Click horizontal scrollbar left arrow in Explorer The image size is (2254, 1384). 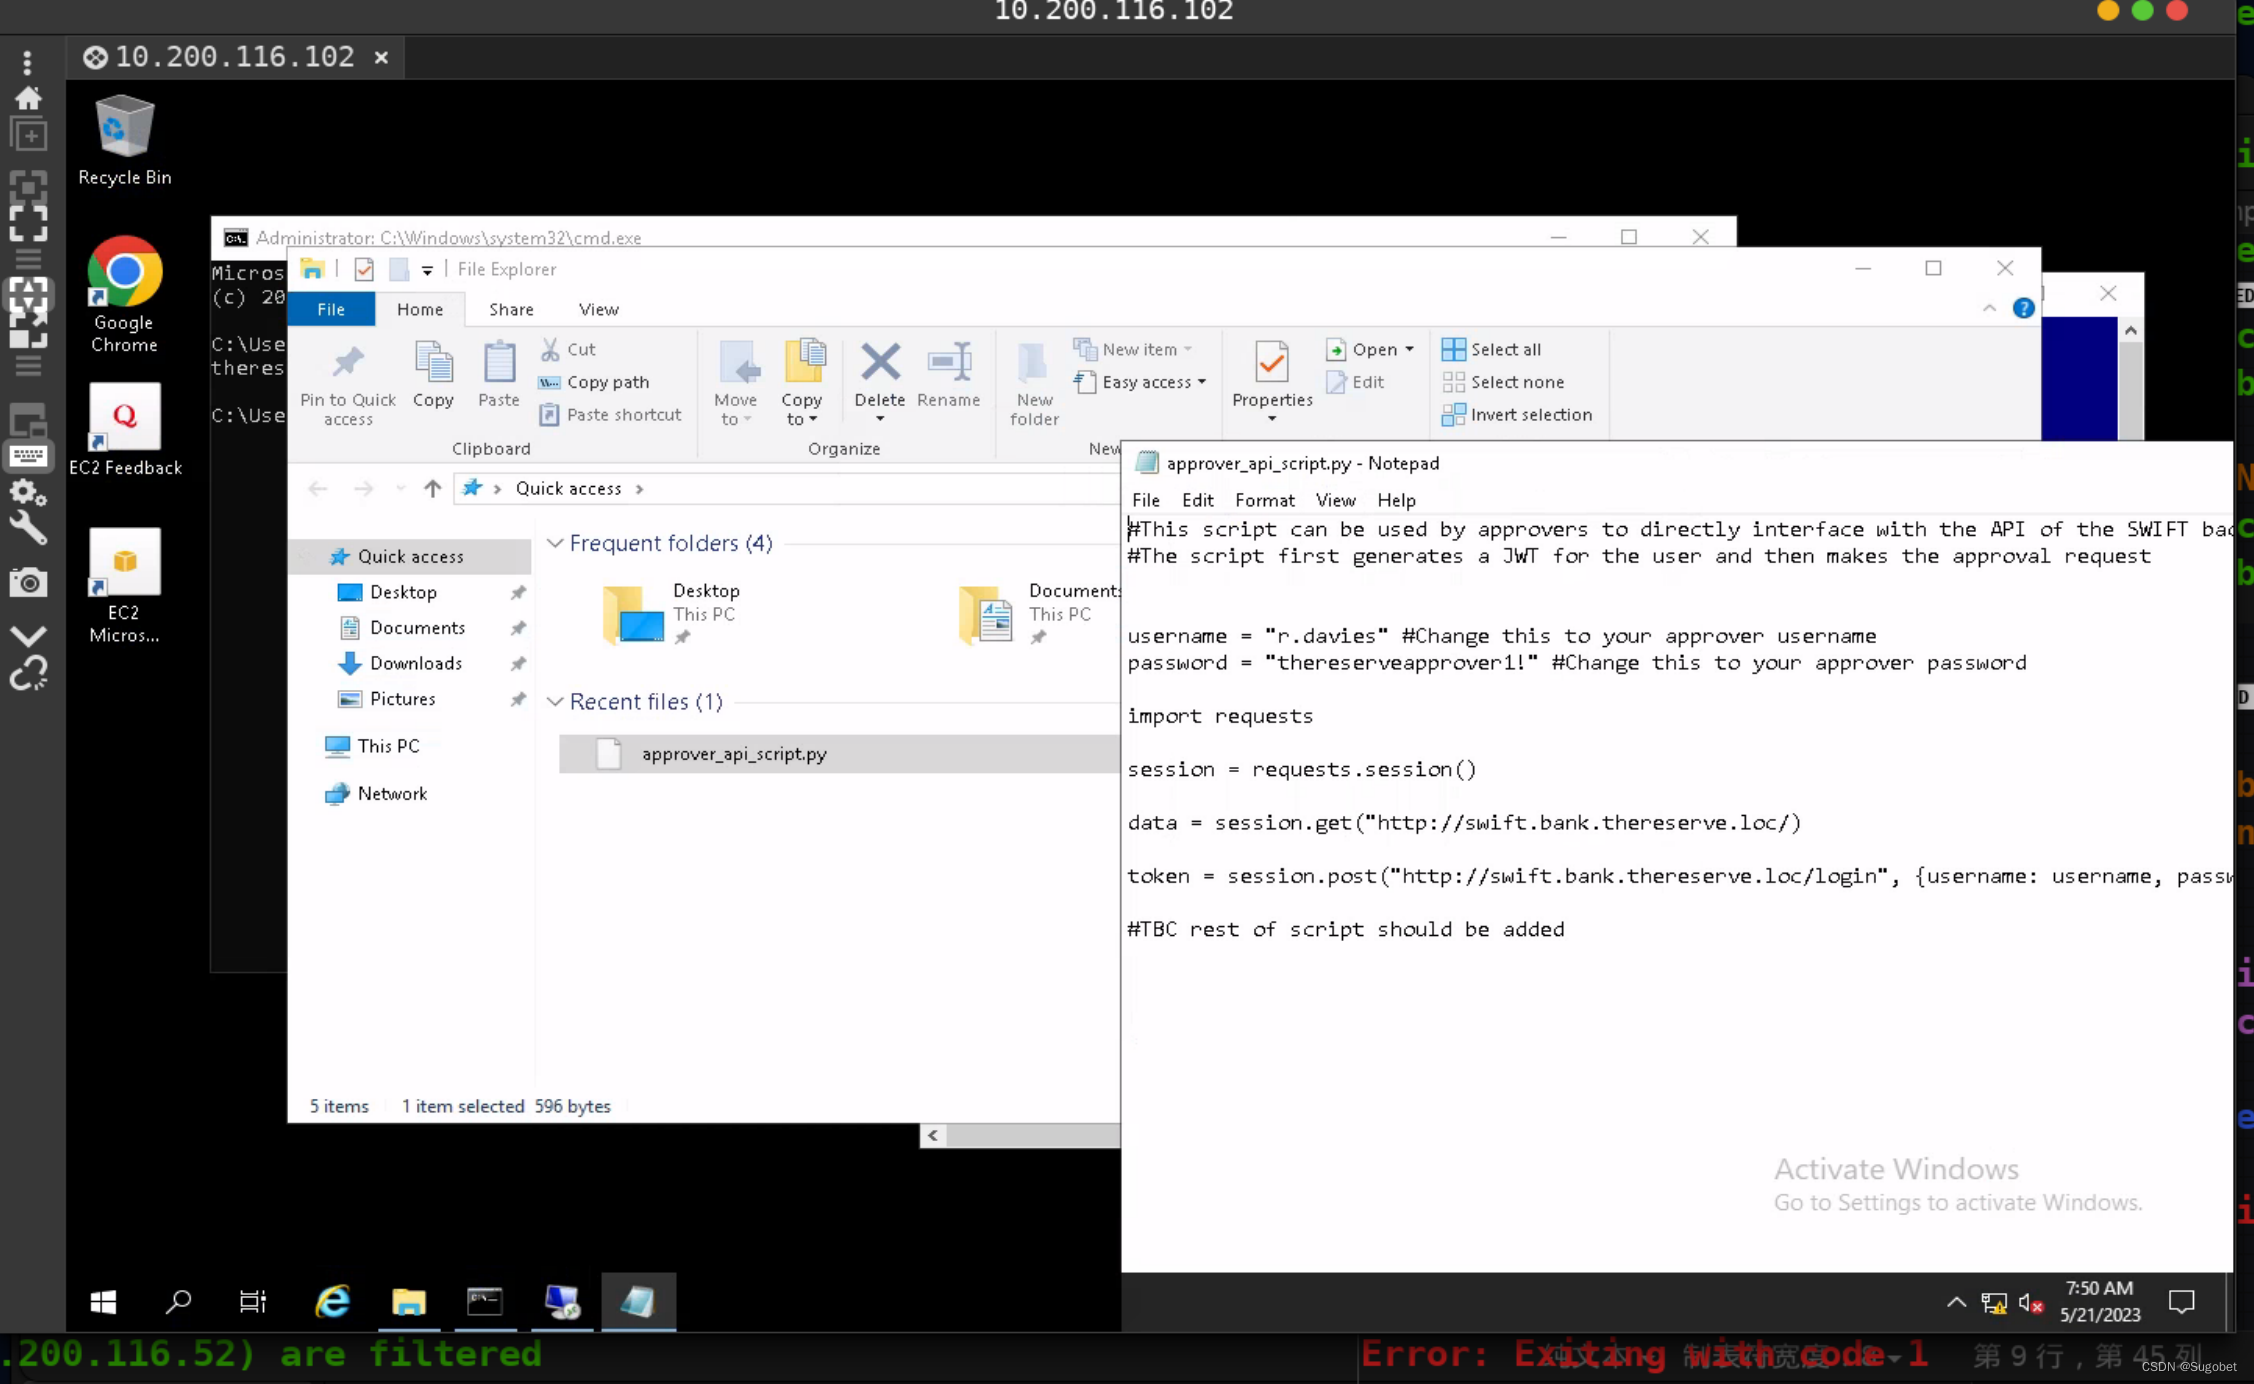click(x=933, y=1135)
